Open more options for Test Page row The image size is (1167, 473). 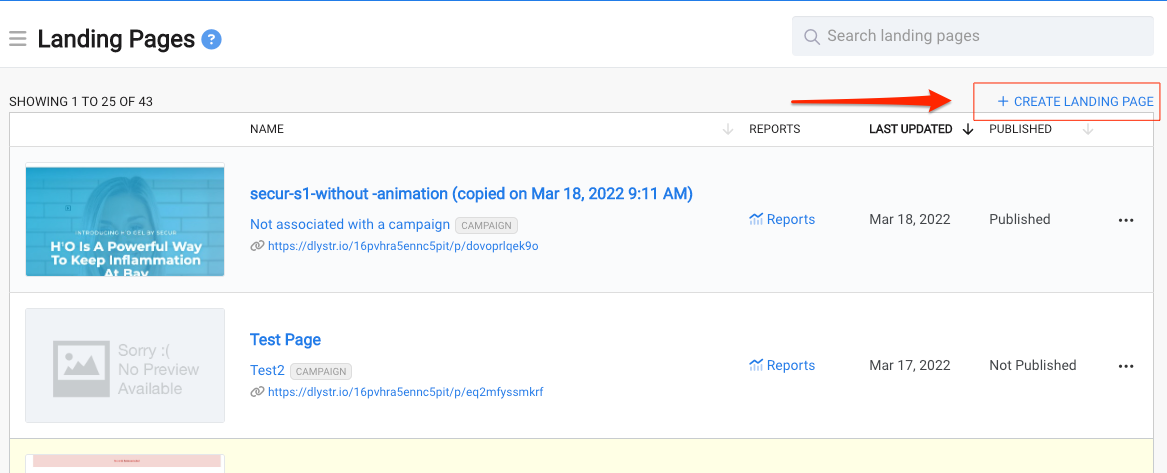(1126, 366)
